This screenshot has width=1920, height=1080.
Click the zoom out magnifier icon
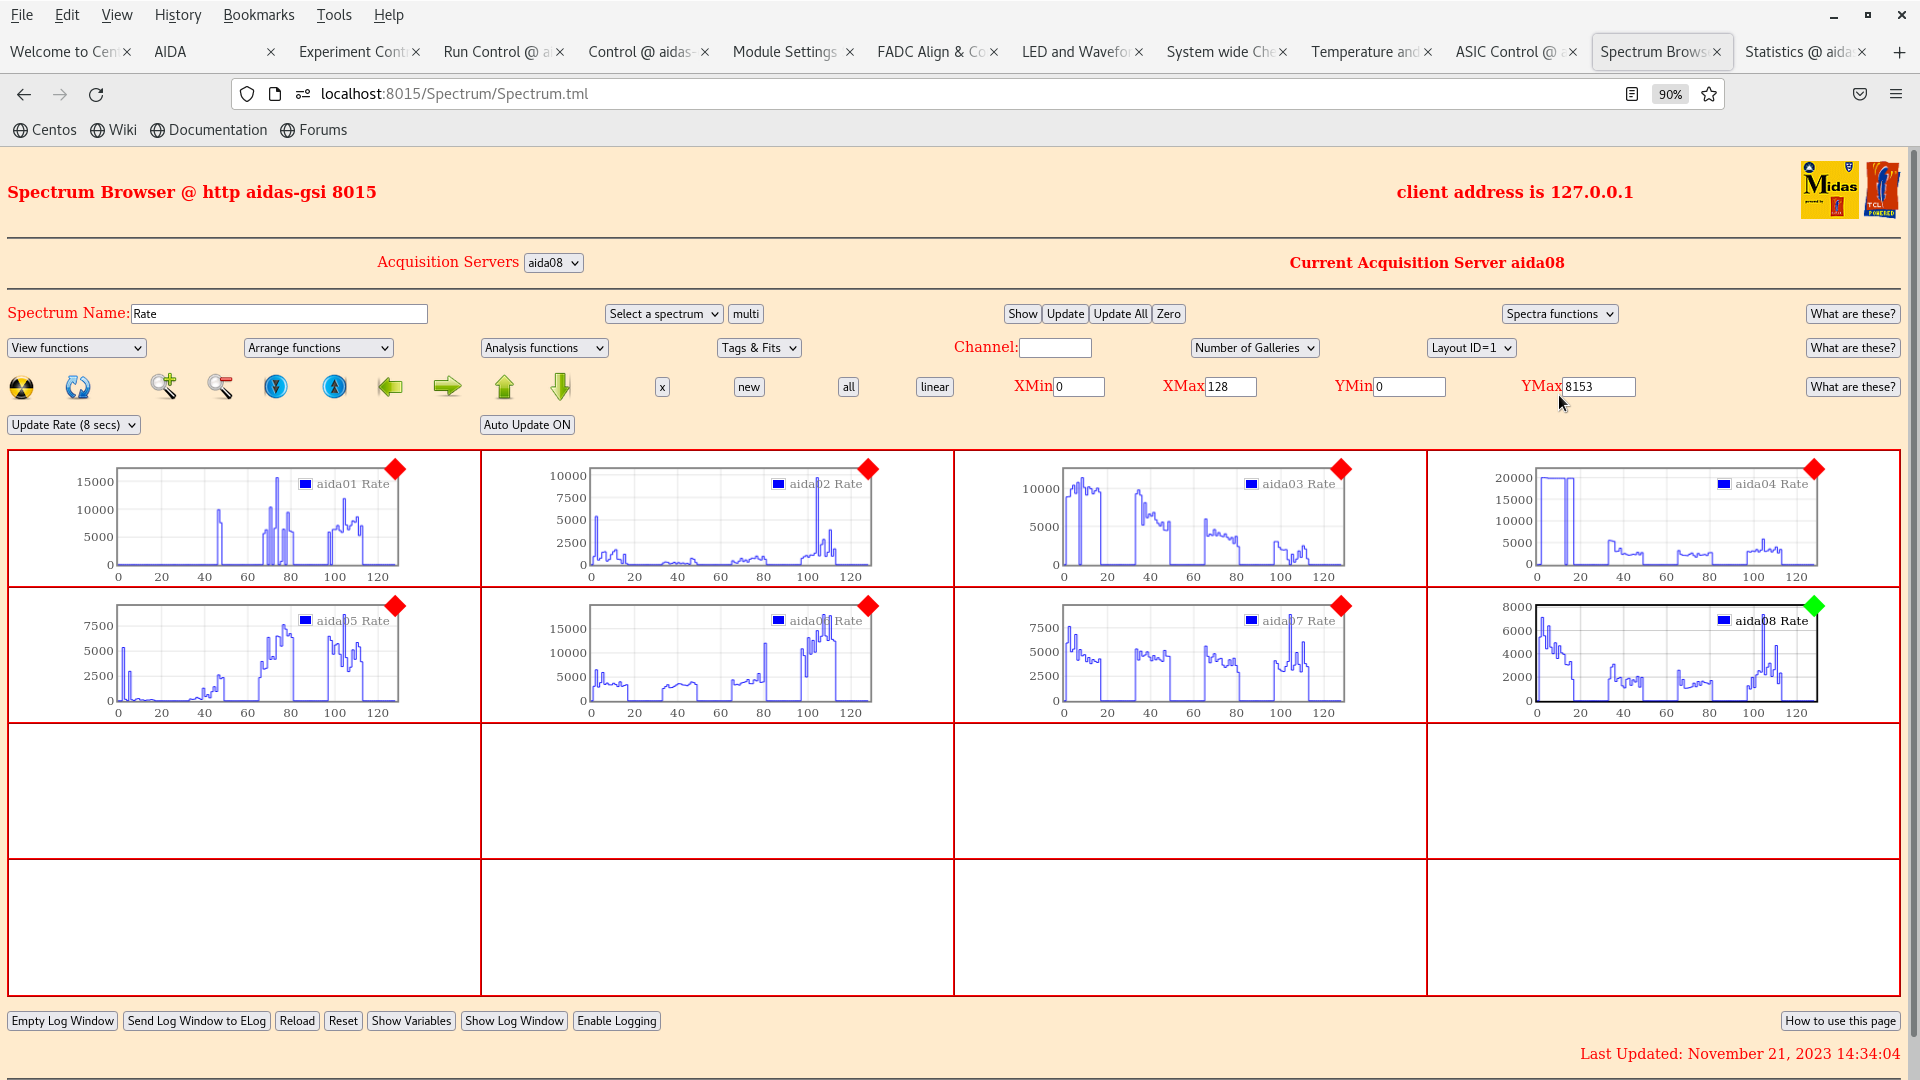[x=220, y=386]
